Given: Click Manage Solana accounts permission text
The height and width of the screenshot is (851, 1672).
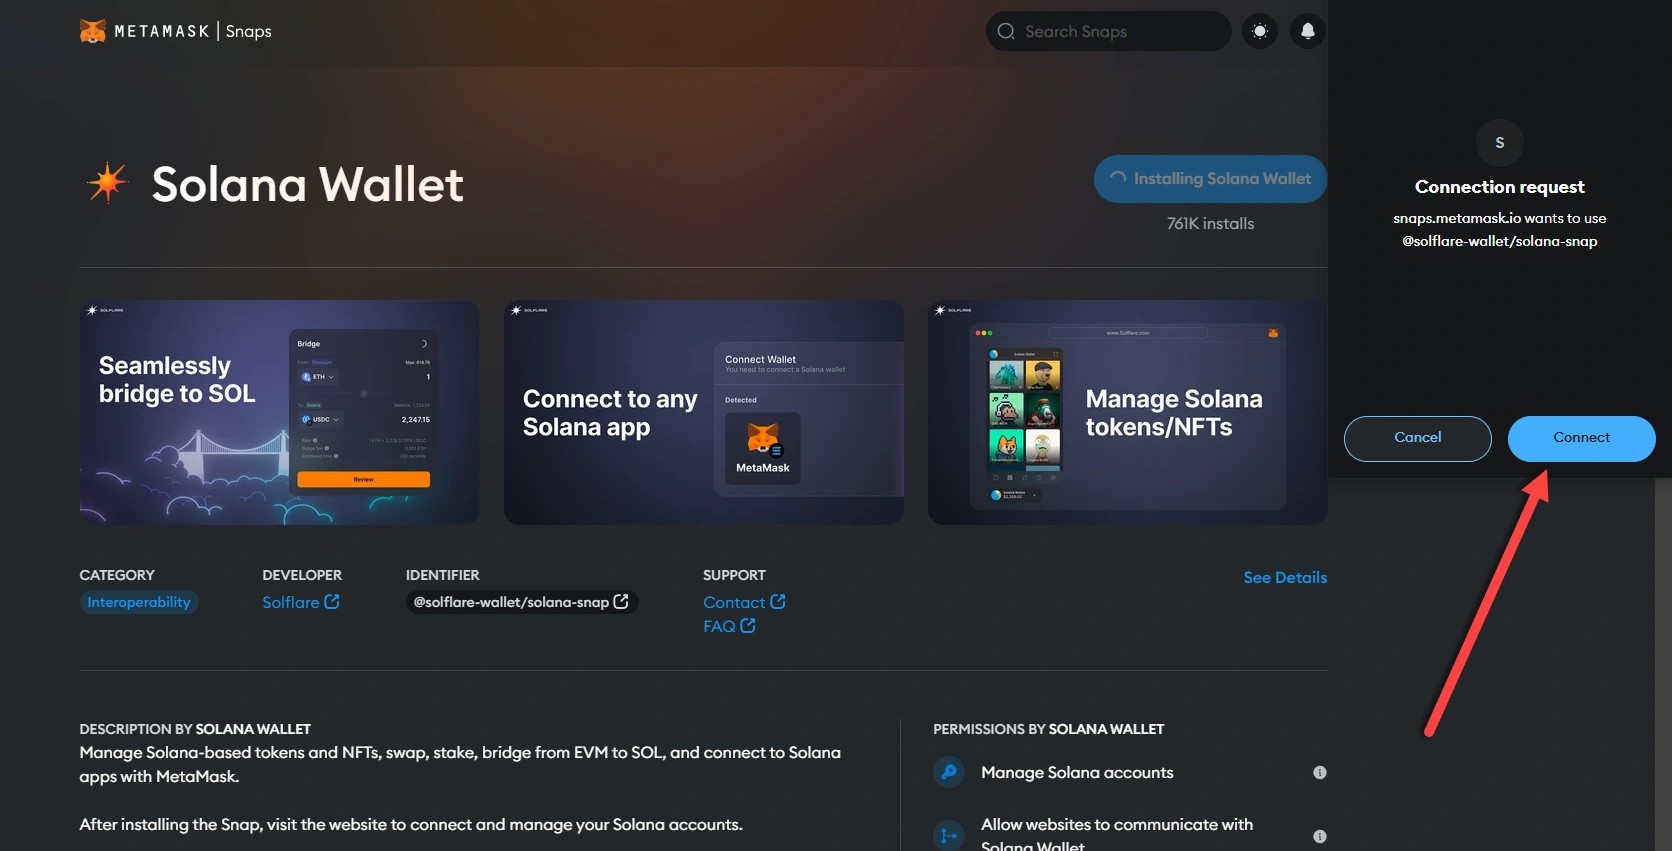Looking at the screenshot, I should 1077,772.
